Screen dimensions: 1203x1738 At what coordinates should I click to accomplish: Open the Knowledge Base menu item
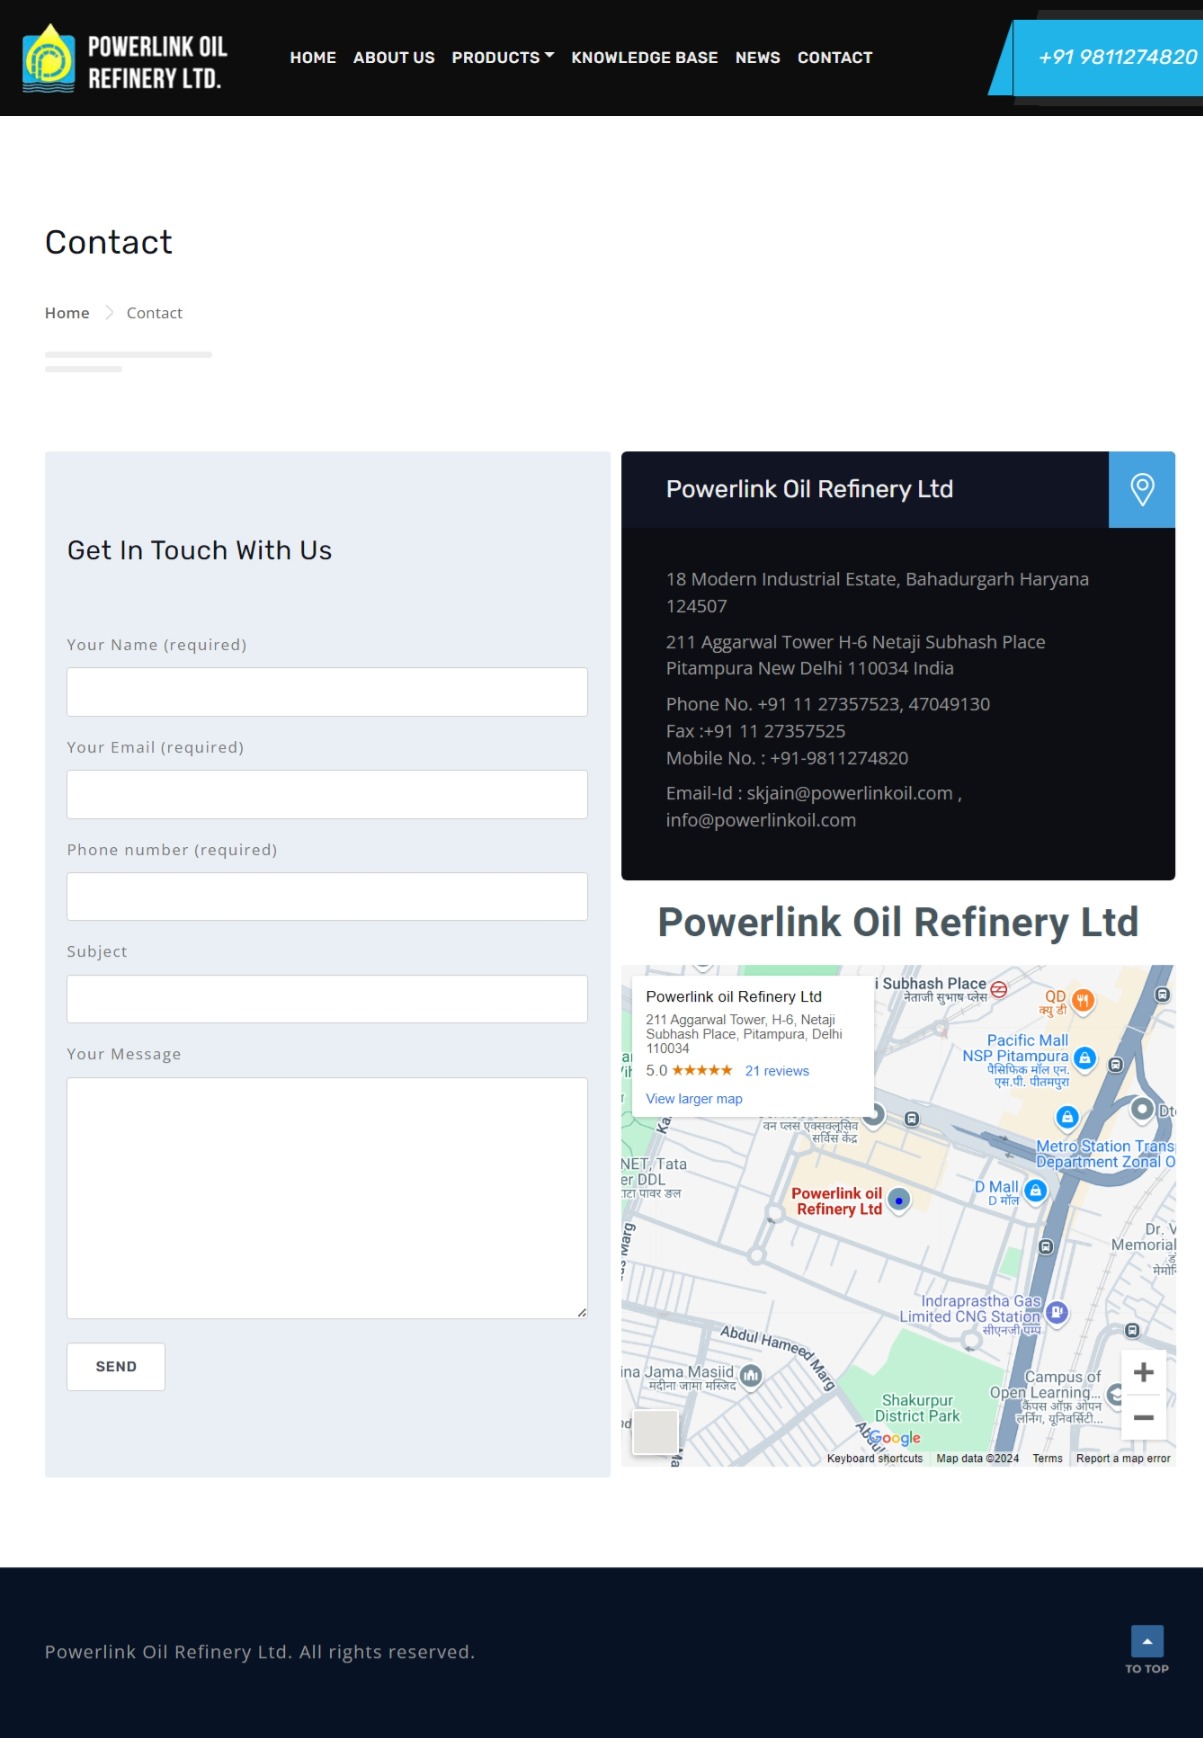644,58
